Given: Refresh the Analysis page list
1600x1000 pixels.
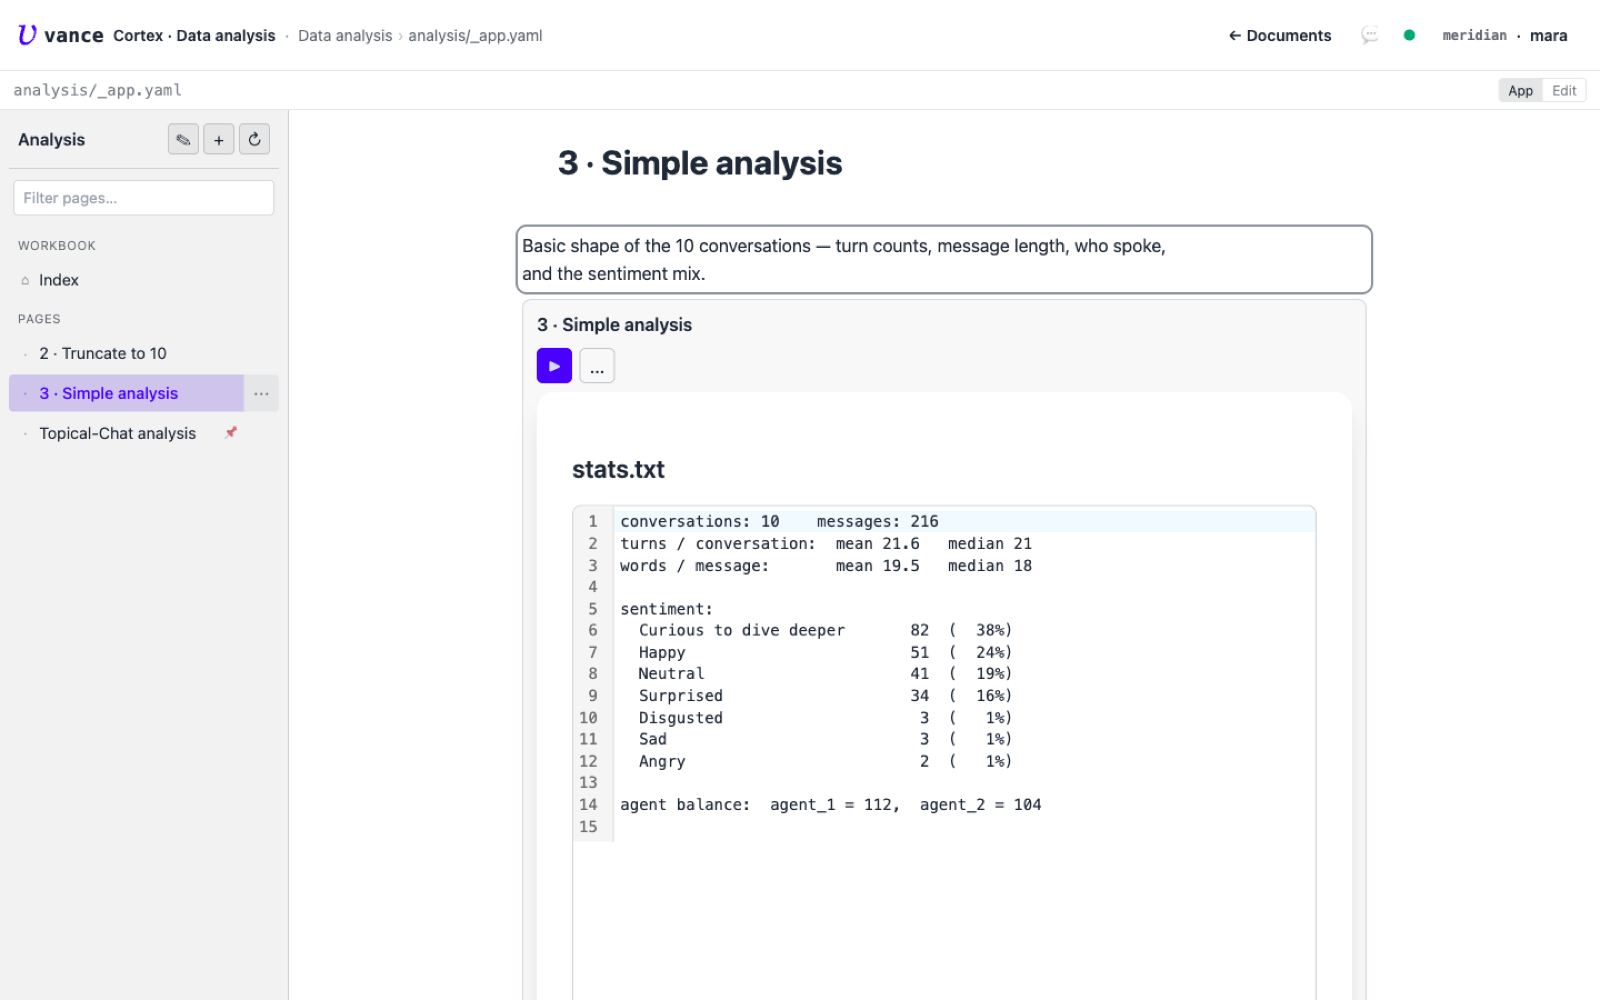Looking at the screenshot, I should click(x=255, y=140).
